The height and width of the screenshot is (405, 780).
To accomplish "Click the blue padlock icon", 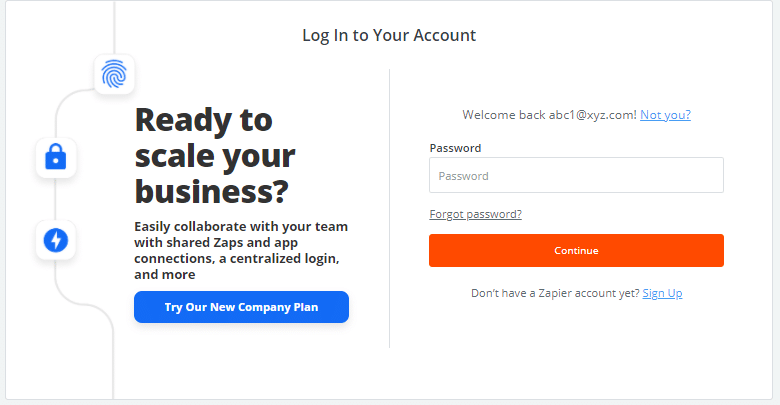I will click(56, 157).
